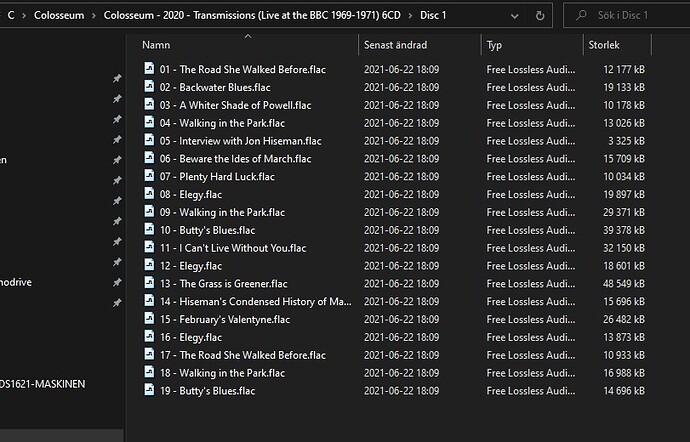Viewport: 690px width, 442px height.
Task: Click the file icon for 04 - Walking in the Park.flac
Action: 150,122
